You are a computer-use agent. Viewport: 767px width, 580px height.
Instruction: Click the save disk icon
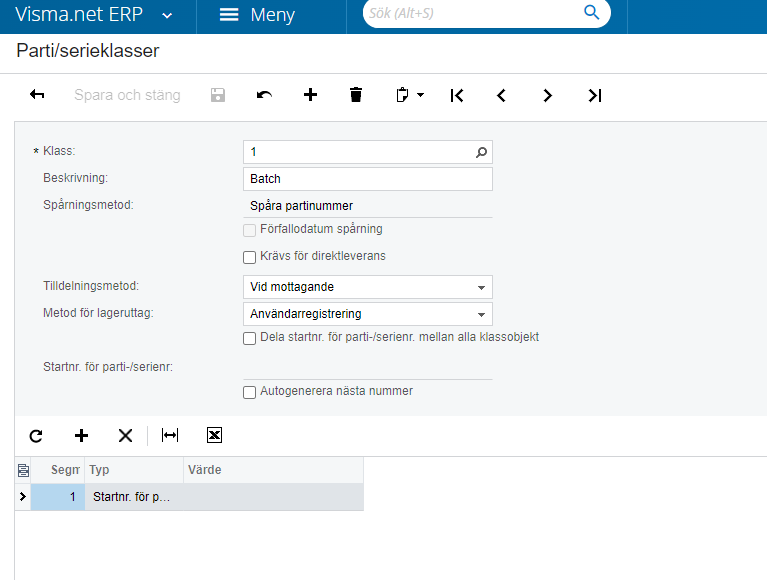218,95
